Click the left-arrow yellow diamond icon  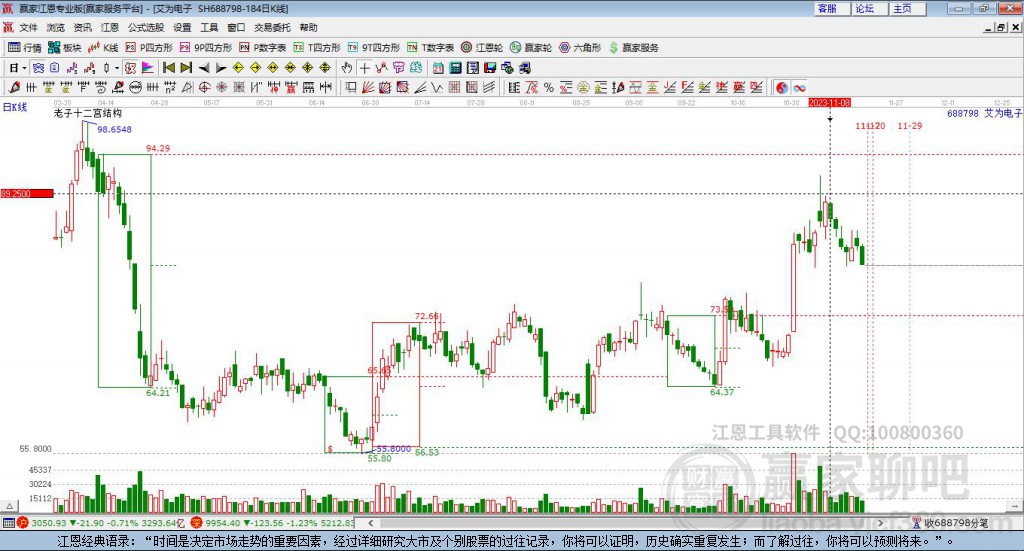[238, 68]
